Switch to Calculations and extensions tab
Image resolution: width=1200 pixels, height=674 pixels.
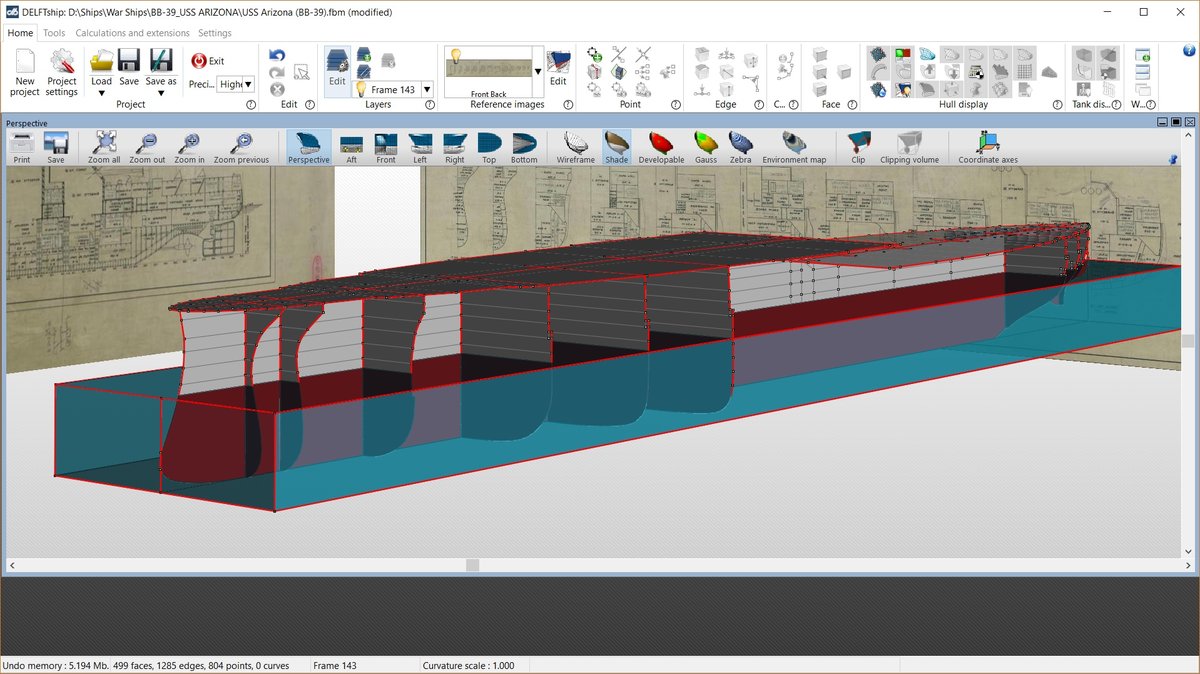coord(132,33)
